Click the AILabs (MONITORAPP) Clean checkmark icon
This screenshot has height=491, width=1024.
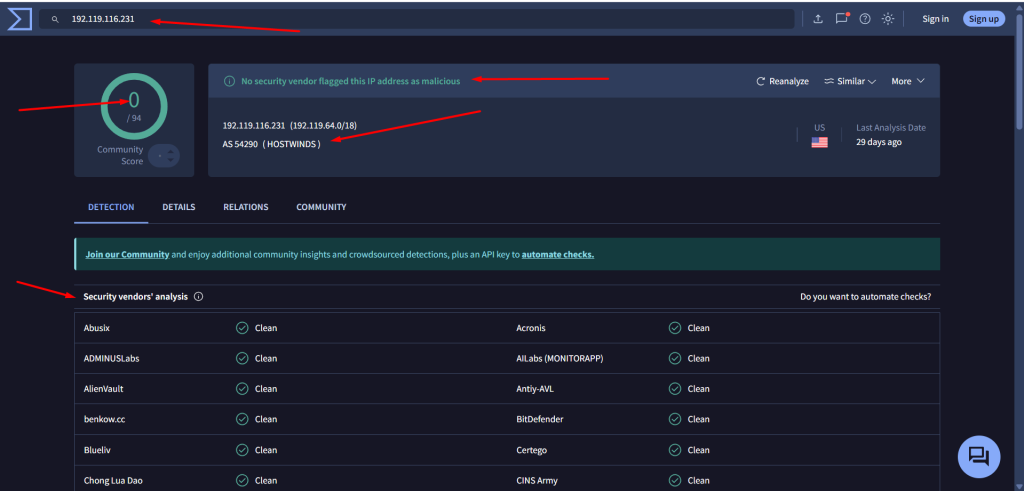click(675, 358)
